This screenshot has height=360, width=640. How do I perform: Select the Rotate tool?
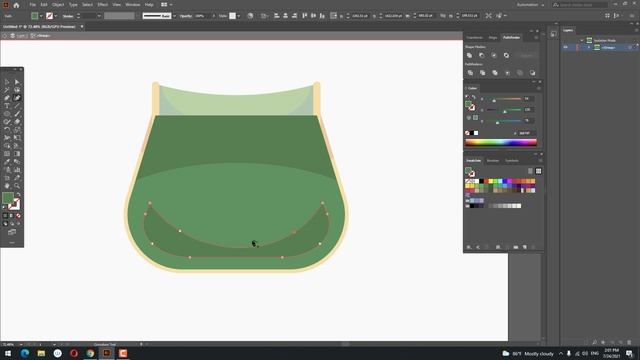pyautogui.click(x=7, y=130)
